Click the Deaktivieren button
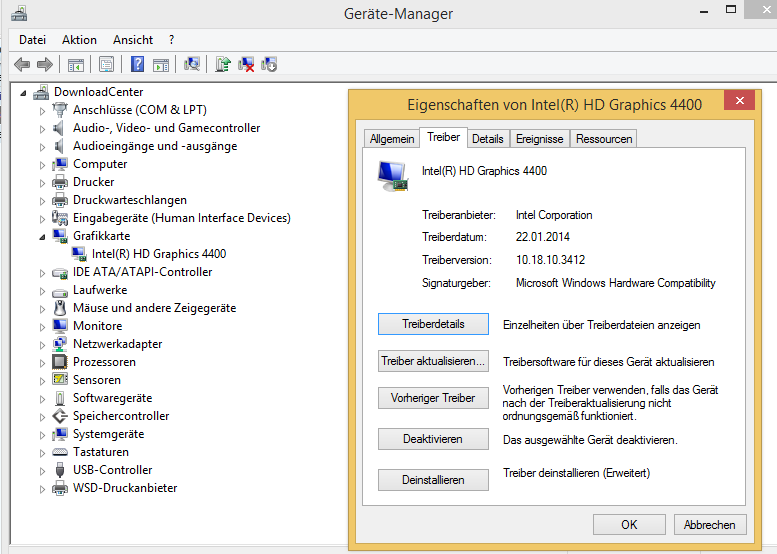 (x=433, y=439)
